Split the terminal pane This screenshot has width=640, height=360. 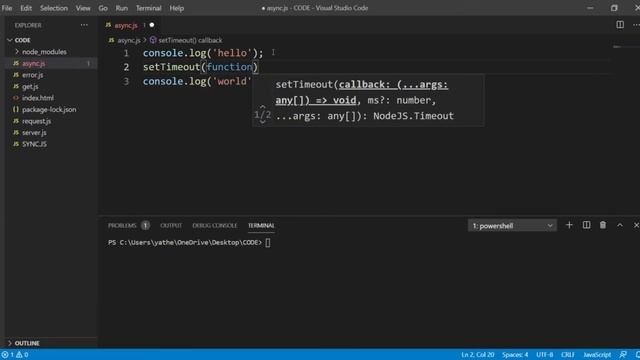(586, 225)
